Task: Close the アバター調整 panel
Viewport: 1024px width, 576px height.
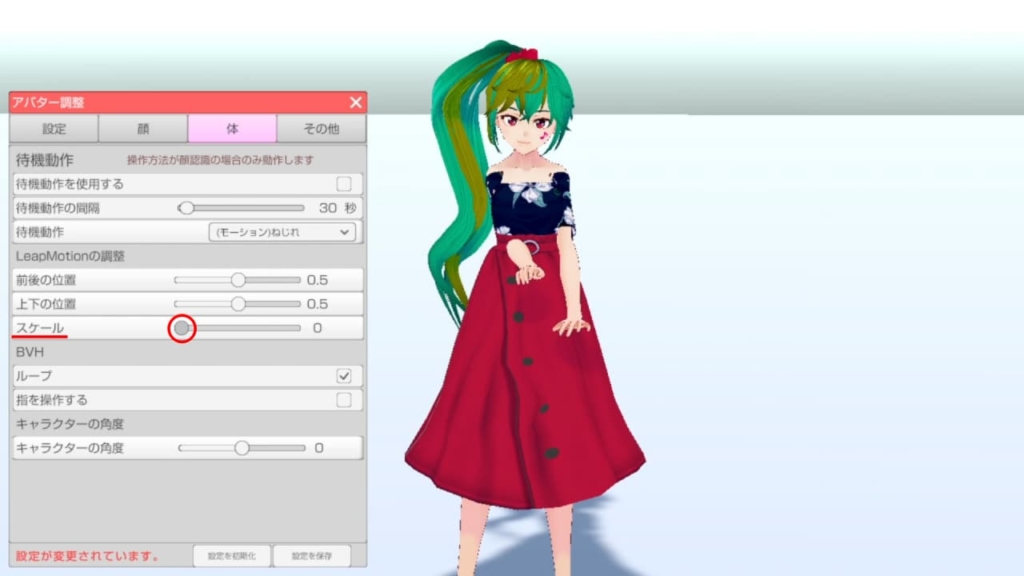Action: click(x=355, y=103)
